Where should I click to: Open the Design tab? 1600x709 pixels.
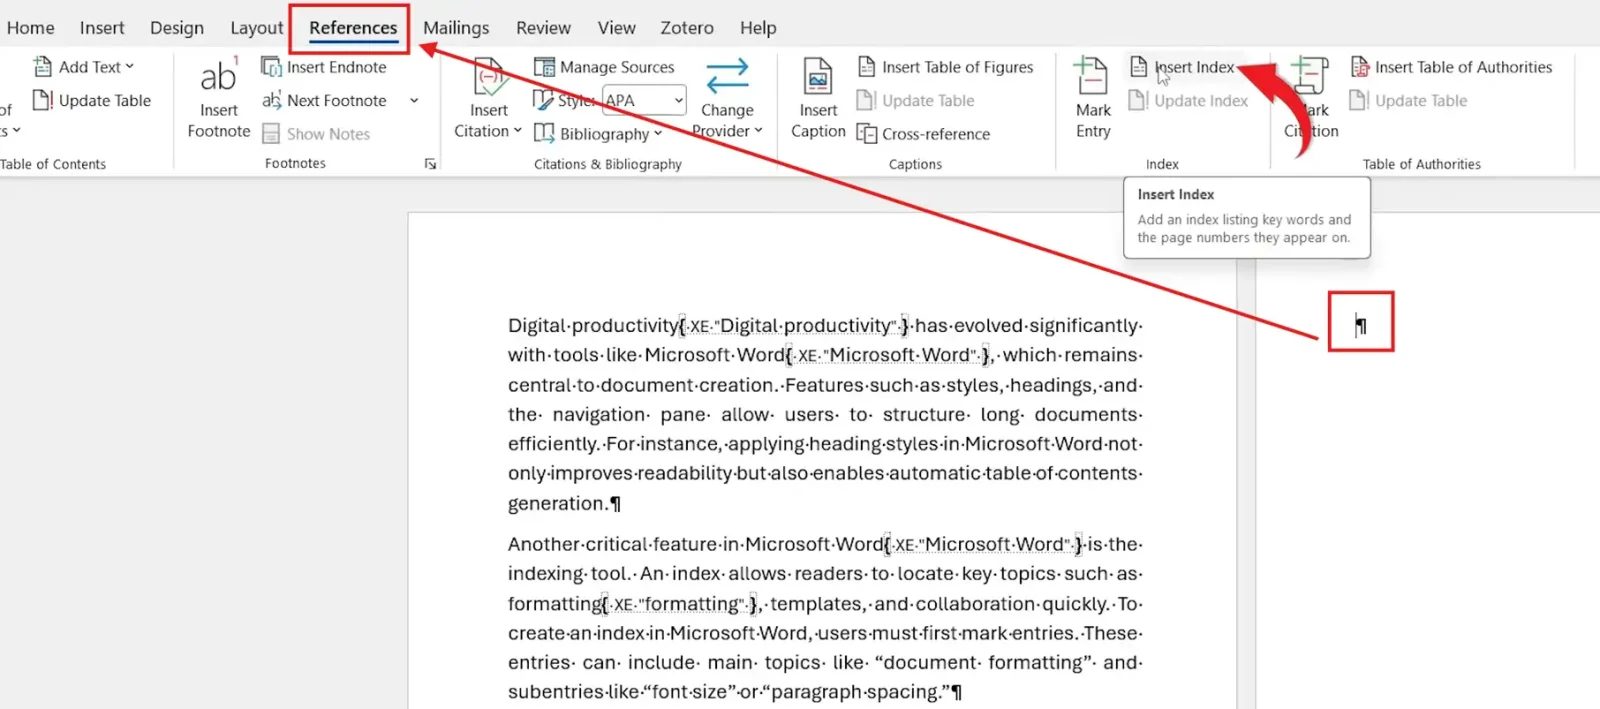pos(177,28)
